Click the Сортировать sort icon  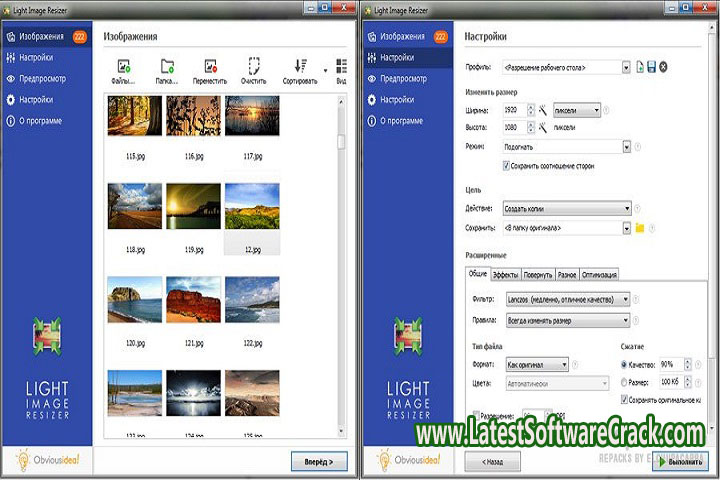click(299, 67)
